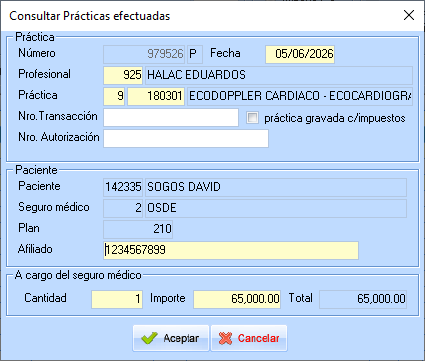Click the Práctica code field 180301
The image size is (425, 361).
156,96
